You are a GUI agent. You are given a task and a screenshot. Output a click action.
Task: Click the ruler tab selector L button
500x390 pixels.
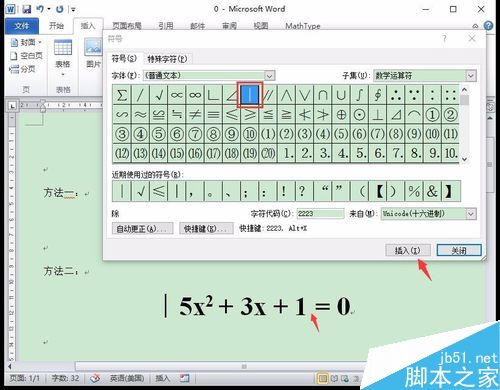click(x=12, y=106)
